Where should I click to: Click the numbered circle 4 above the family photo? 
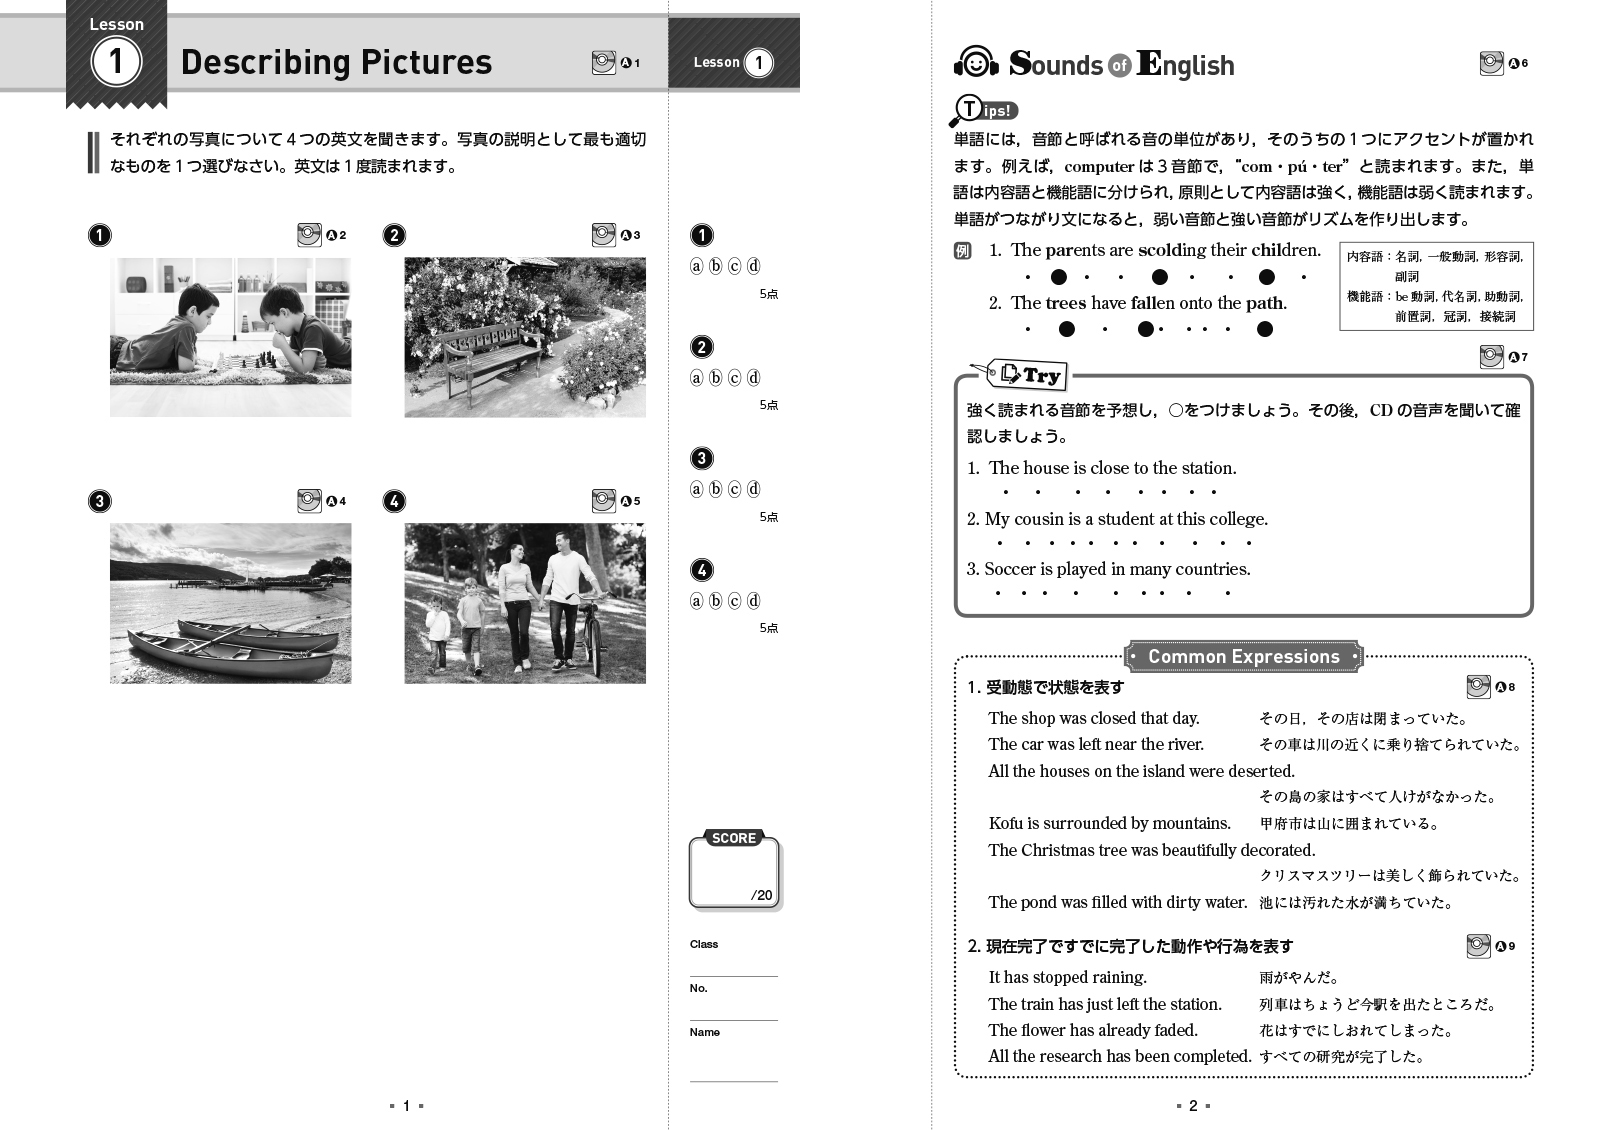(394, 501)
